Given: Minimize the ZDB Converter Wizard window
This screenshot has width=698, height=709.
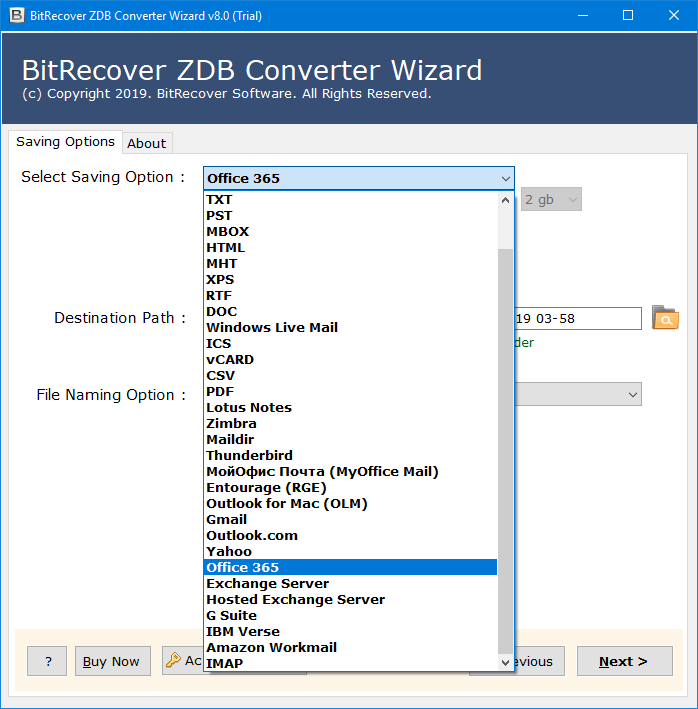Looking at the screenshot, I should 583,15.
